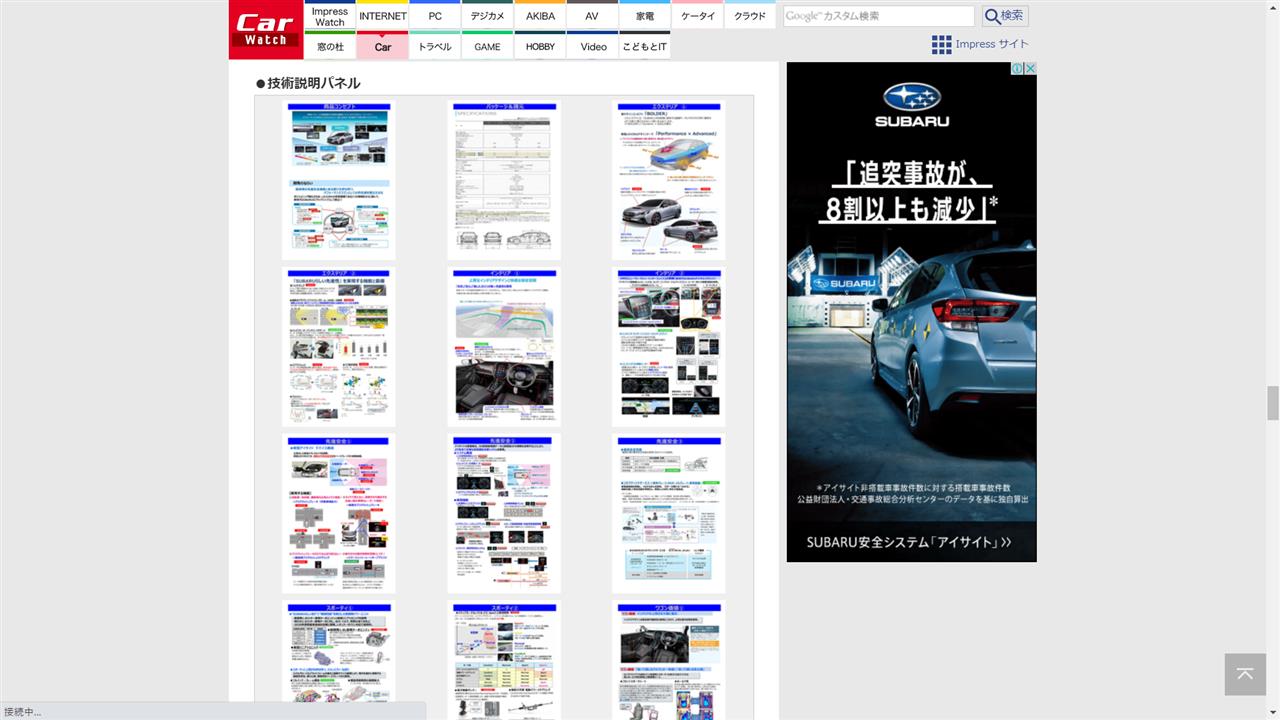Click the back-to-top arrow button
This screenshot has height=720, width=1280.
pos(1245,674)
